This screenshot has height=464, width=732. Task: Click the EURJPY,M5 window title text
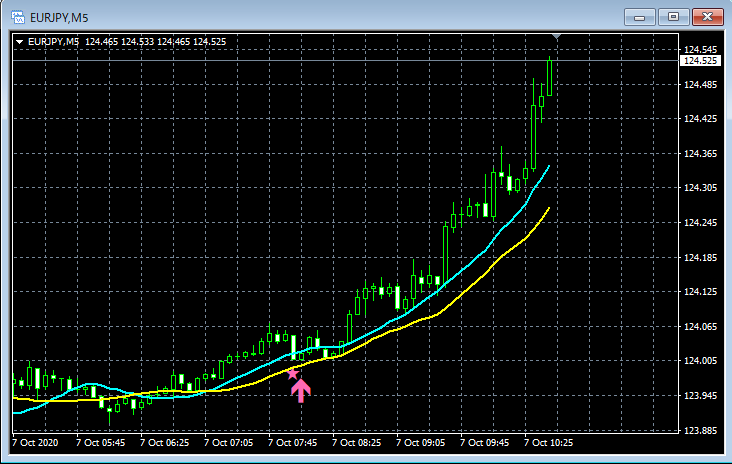pos(59,18)
